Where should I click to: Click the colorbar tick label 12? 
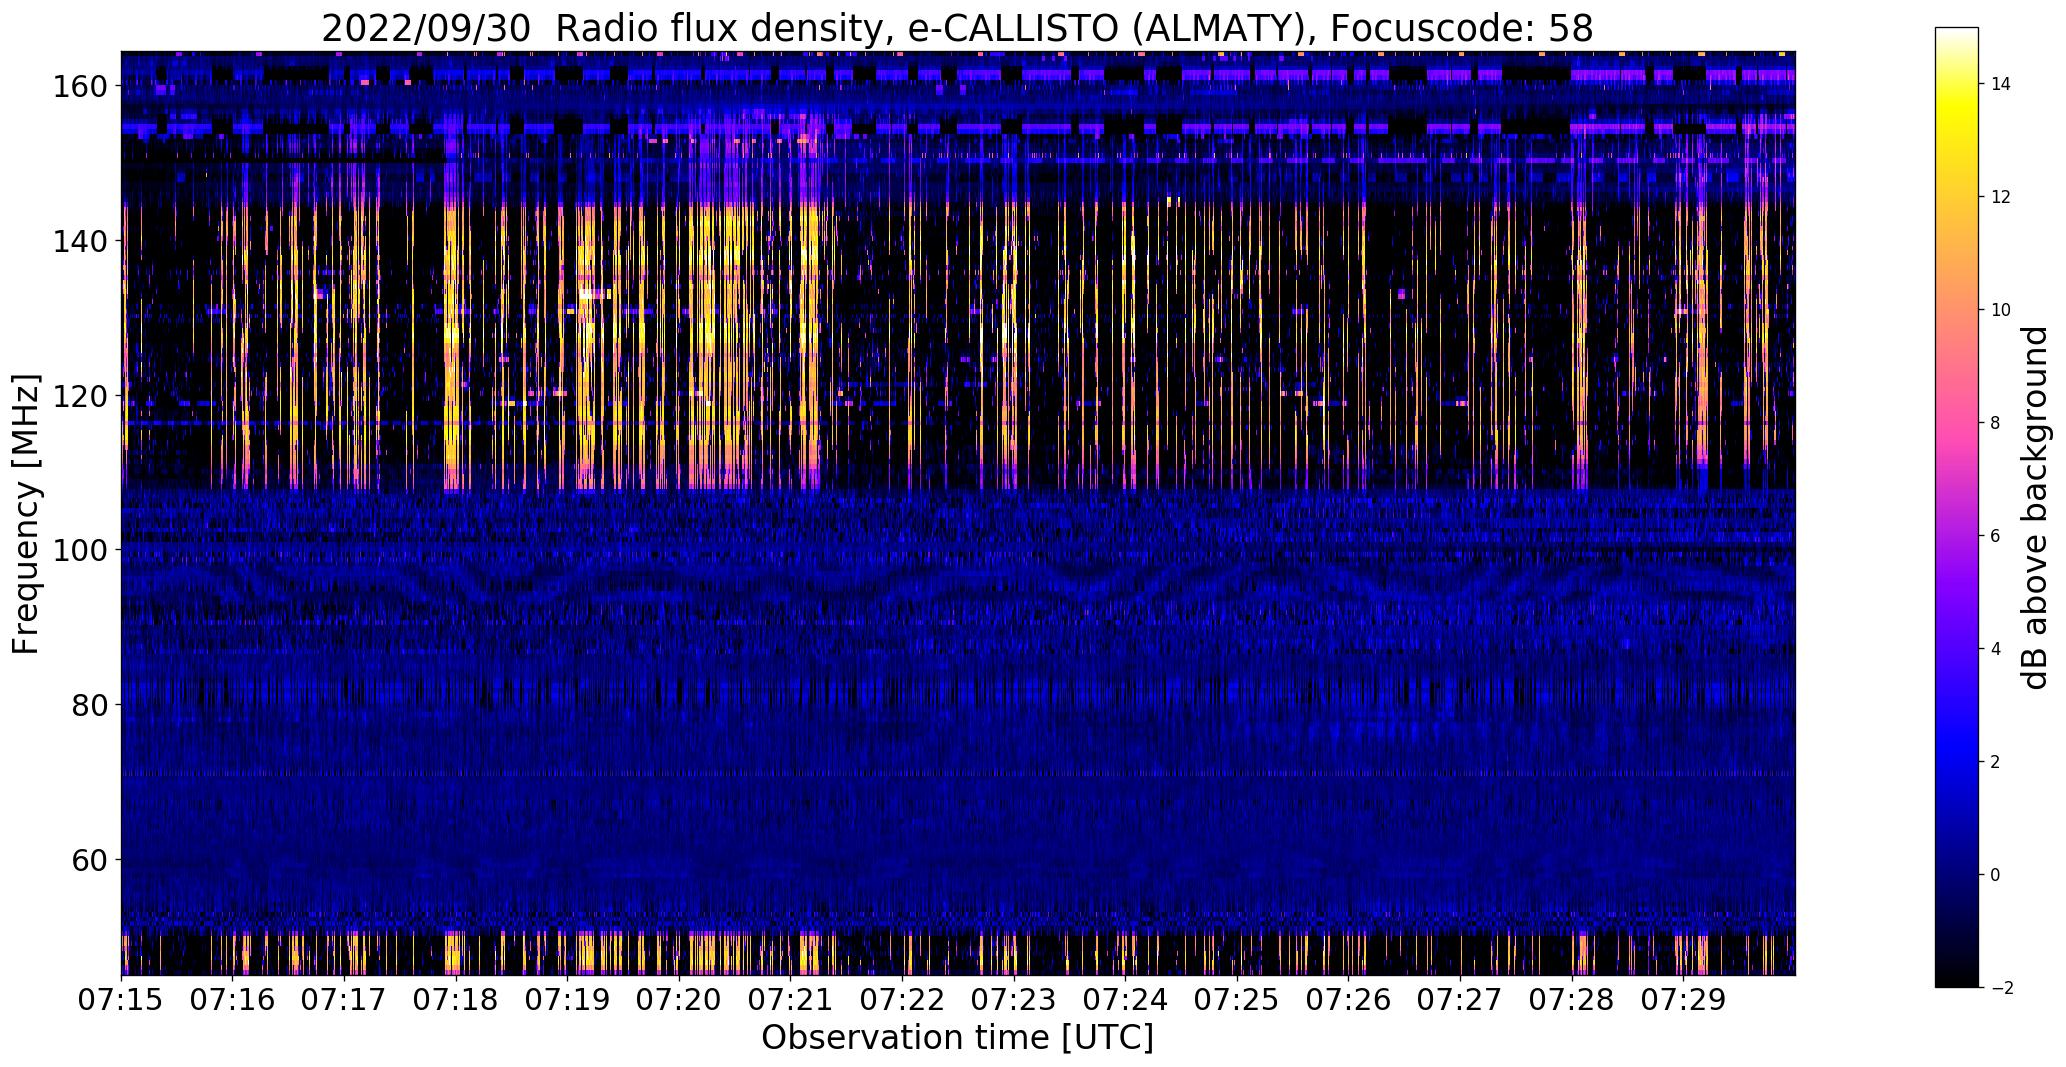(2001, 197)
